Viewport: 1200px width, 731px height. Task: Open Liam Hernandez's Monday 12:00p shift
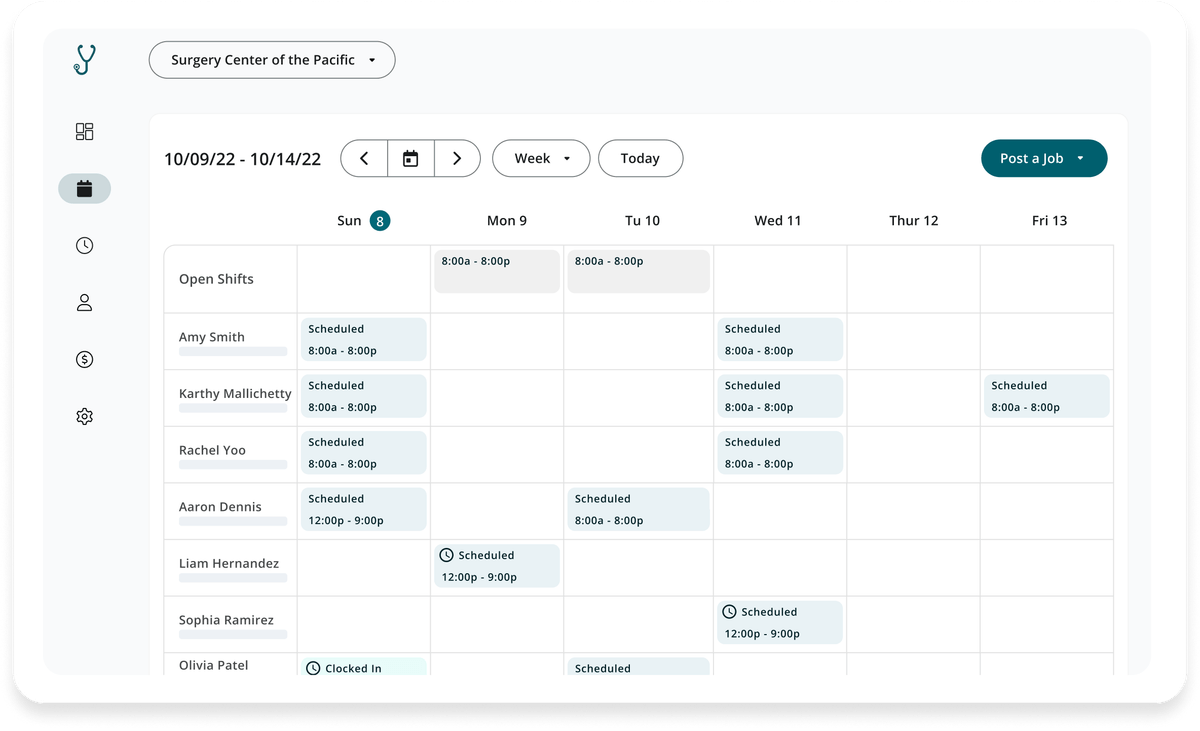pyautogui.click(x=497, y=566)
